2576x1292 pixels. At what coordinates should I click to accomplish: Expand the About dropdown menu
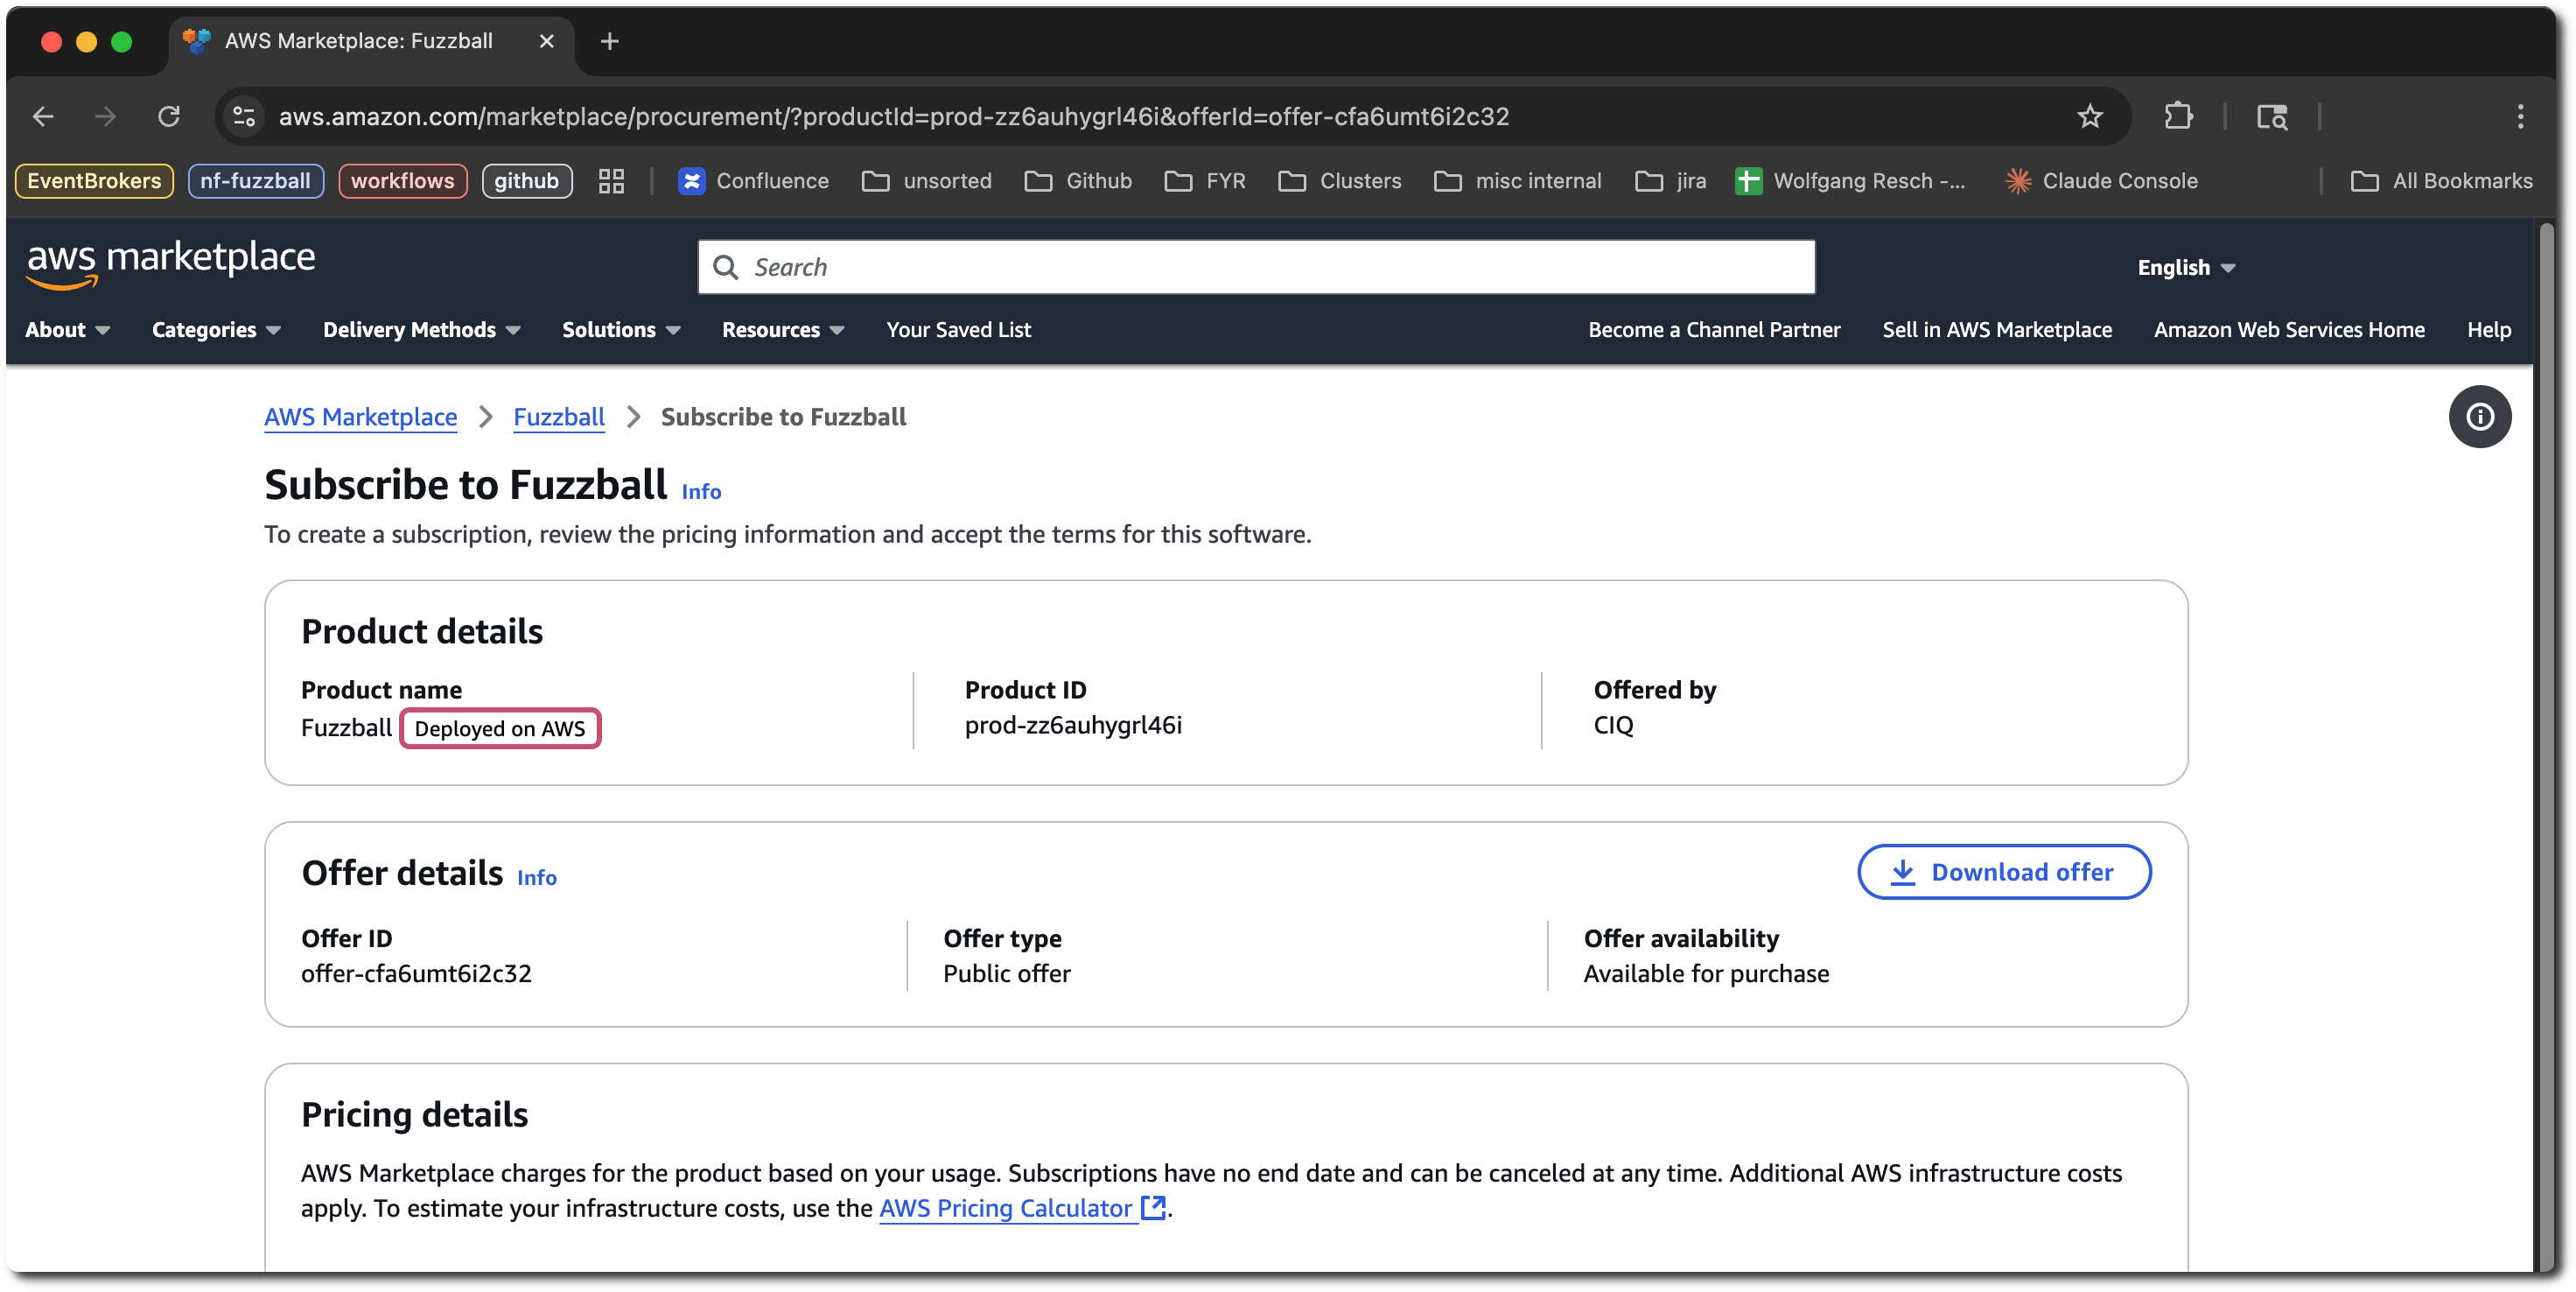click(67, 330)
